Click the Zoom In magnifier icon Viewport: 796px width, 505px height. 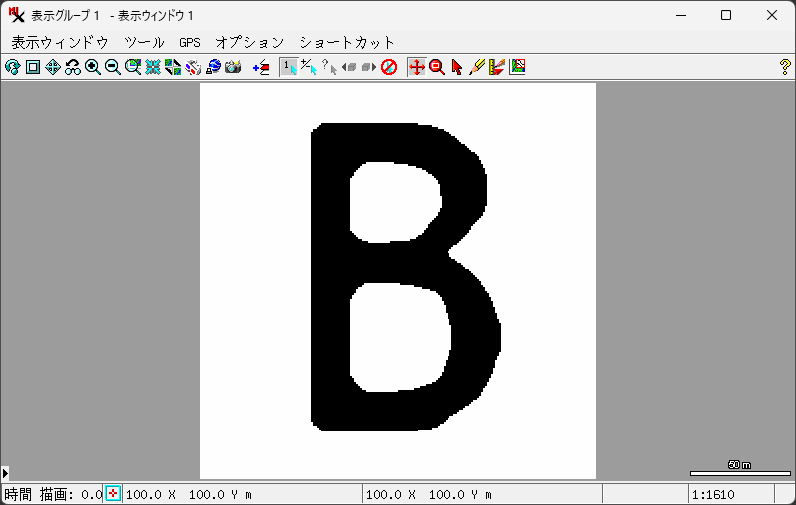pyautogui.click(x=93, y=67)
